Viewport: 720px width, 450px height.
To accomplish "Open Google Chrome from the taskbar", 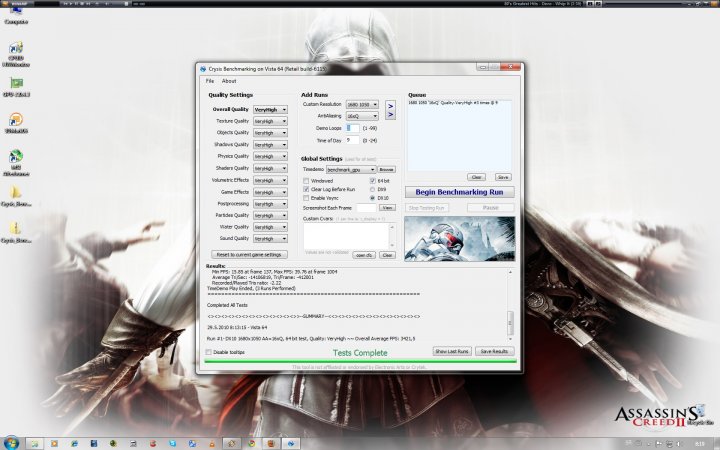I will coord(251,444).
